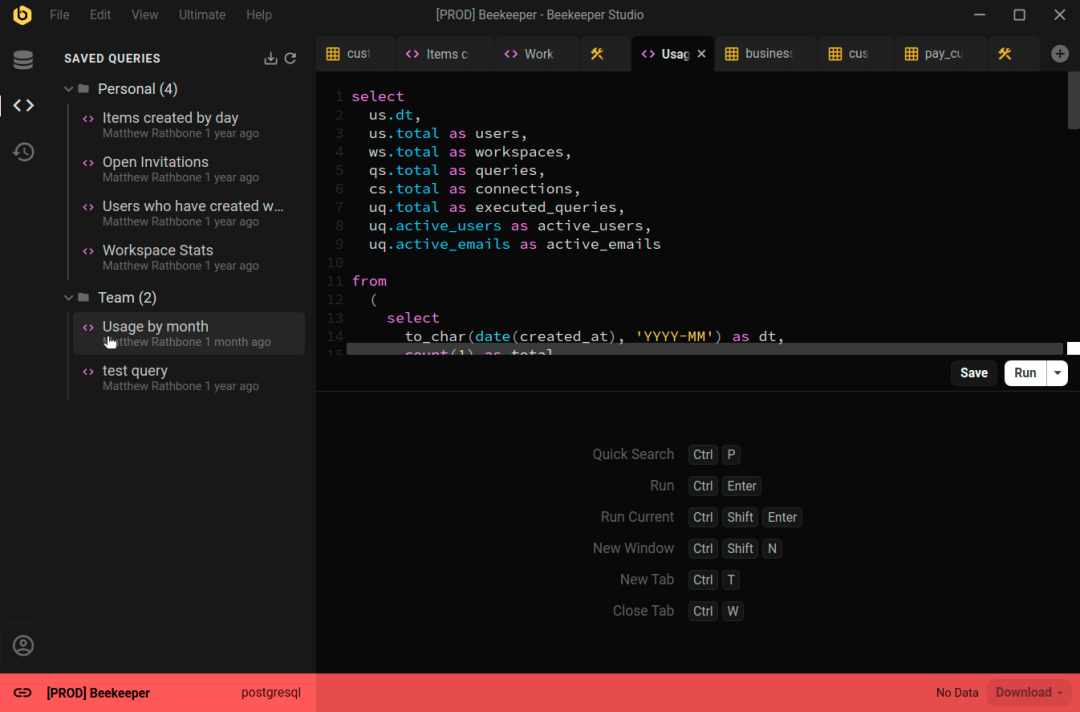Open the Workspace Stats saved query
Viewport: 1080px width, 712px height.
[158, 251]
